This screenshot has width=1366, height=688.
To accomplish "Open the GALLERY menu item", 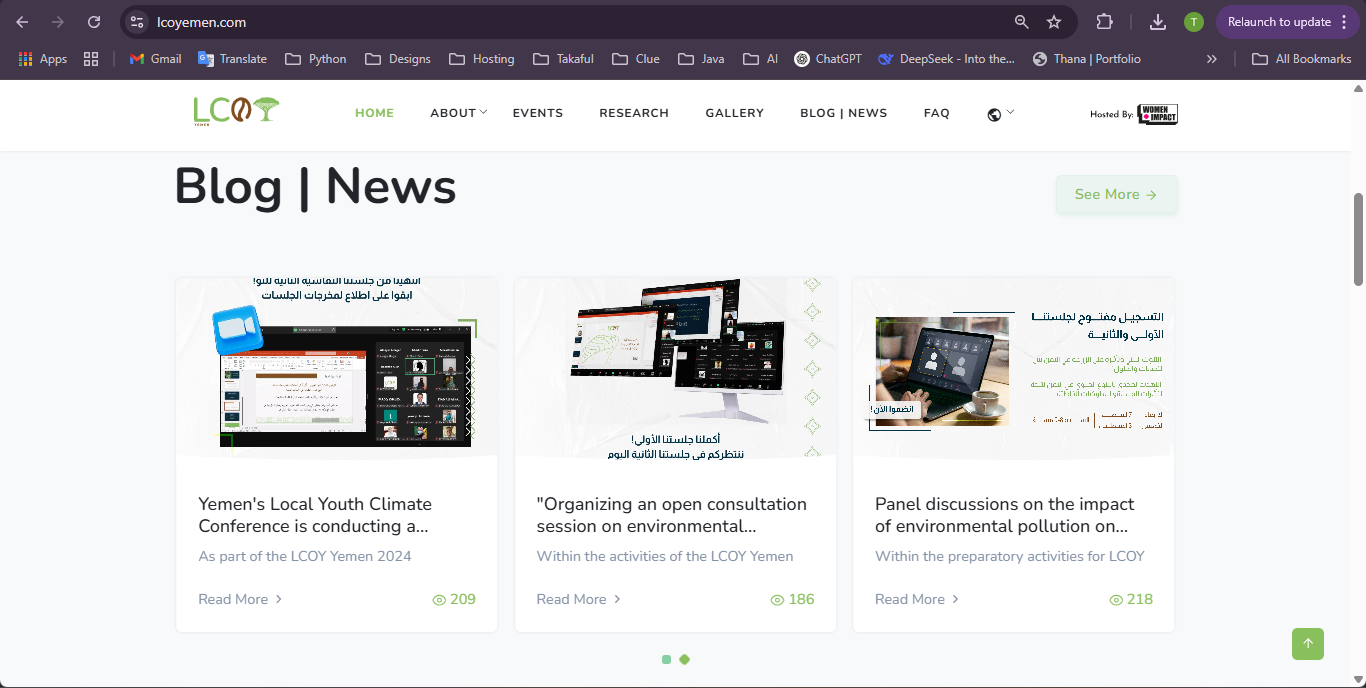I will [734, 113].
